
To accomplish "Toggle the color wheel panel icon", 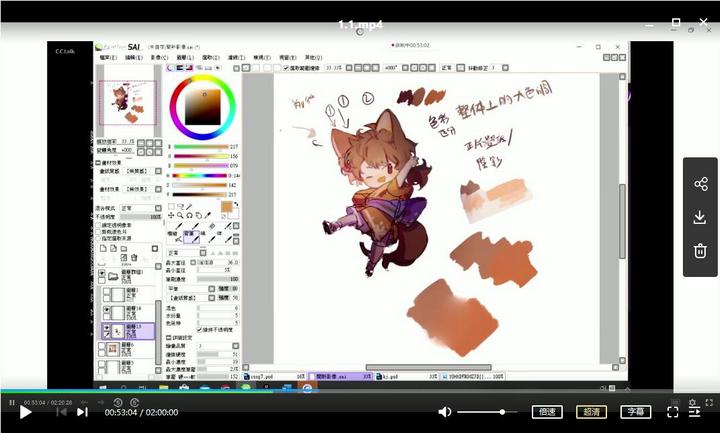I will click(x=170, y=67).
